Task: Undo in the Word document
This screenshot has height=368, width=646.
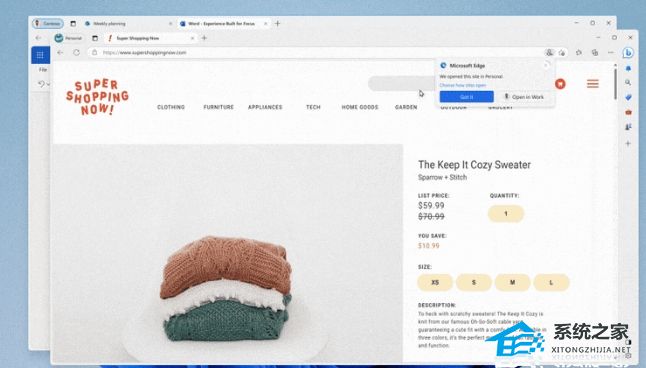Action: point(41,84)
